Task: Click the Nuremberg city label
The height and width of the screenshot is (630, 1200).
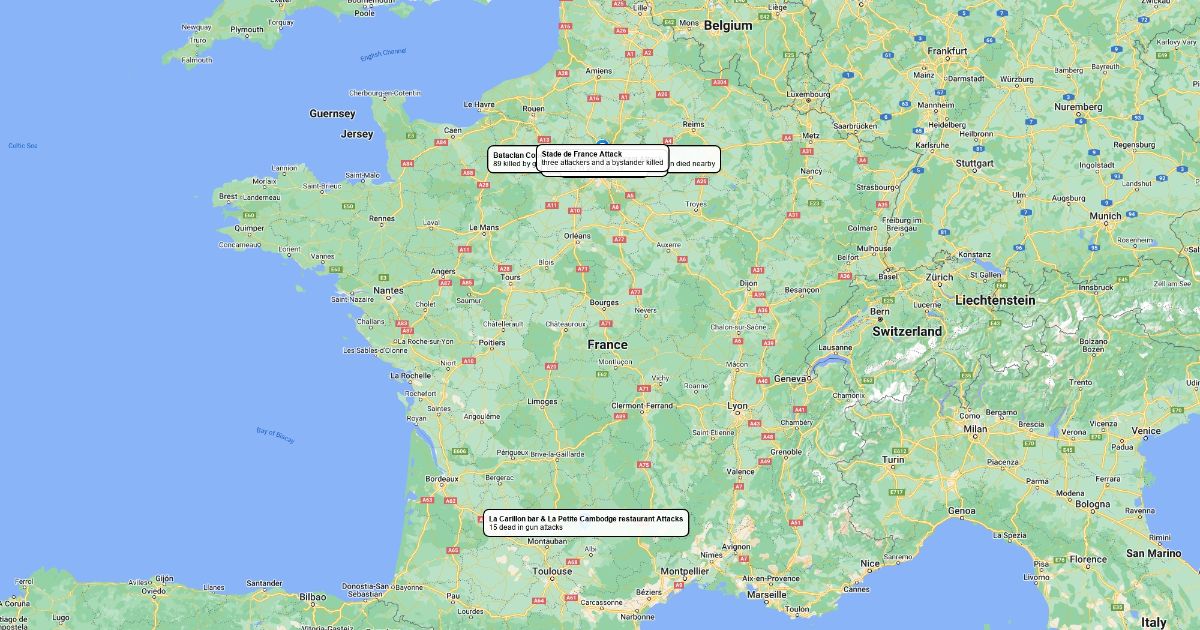Action: (1077, 107)
